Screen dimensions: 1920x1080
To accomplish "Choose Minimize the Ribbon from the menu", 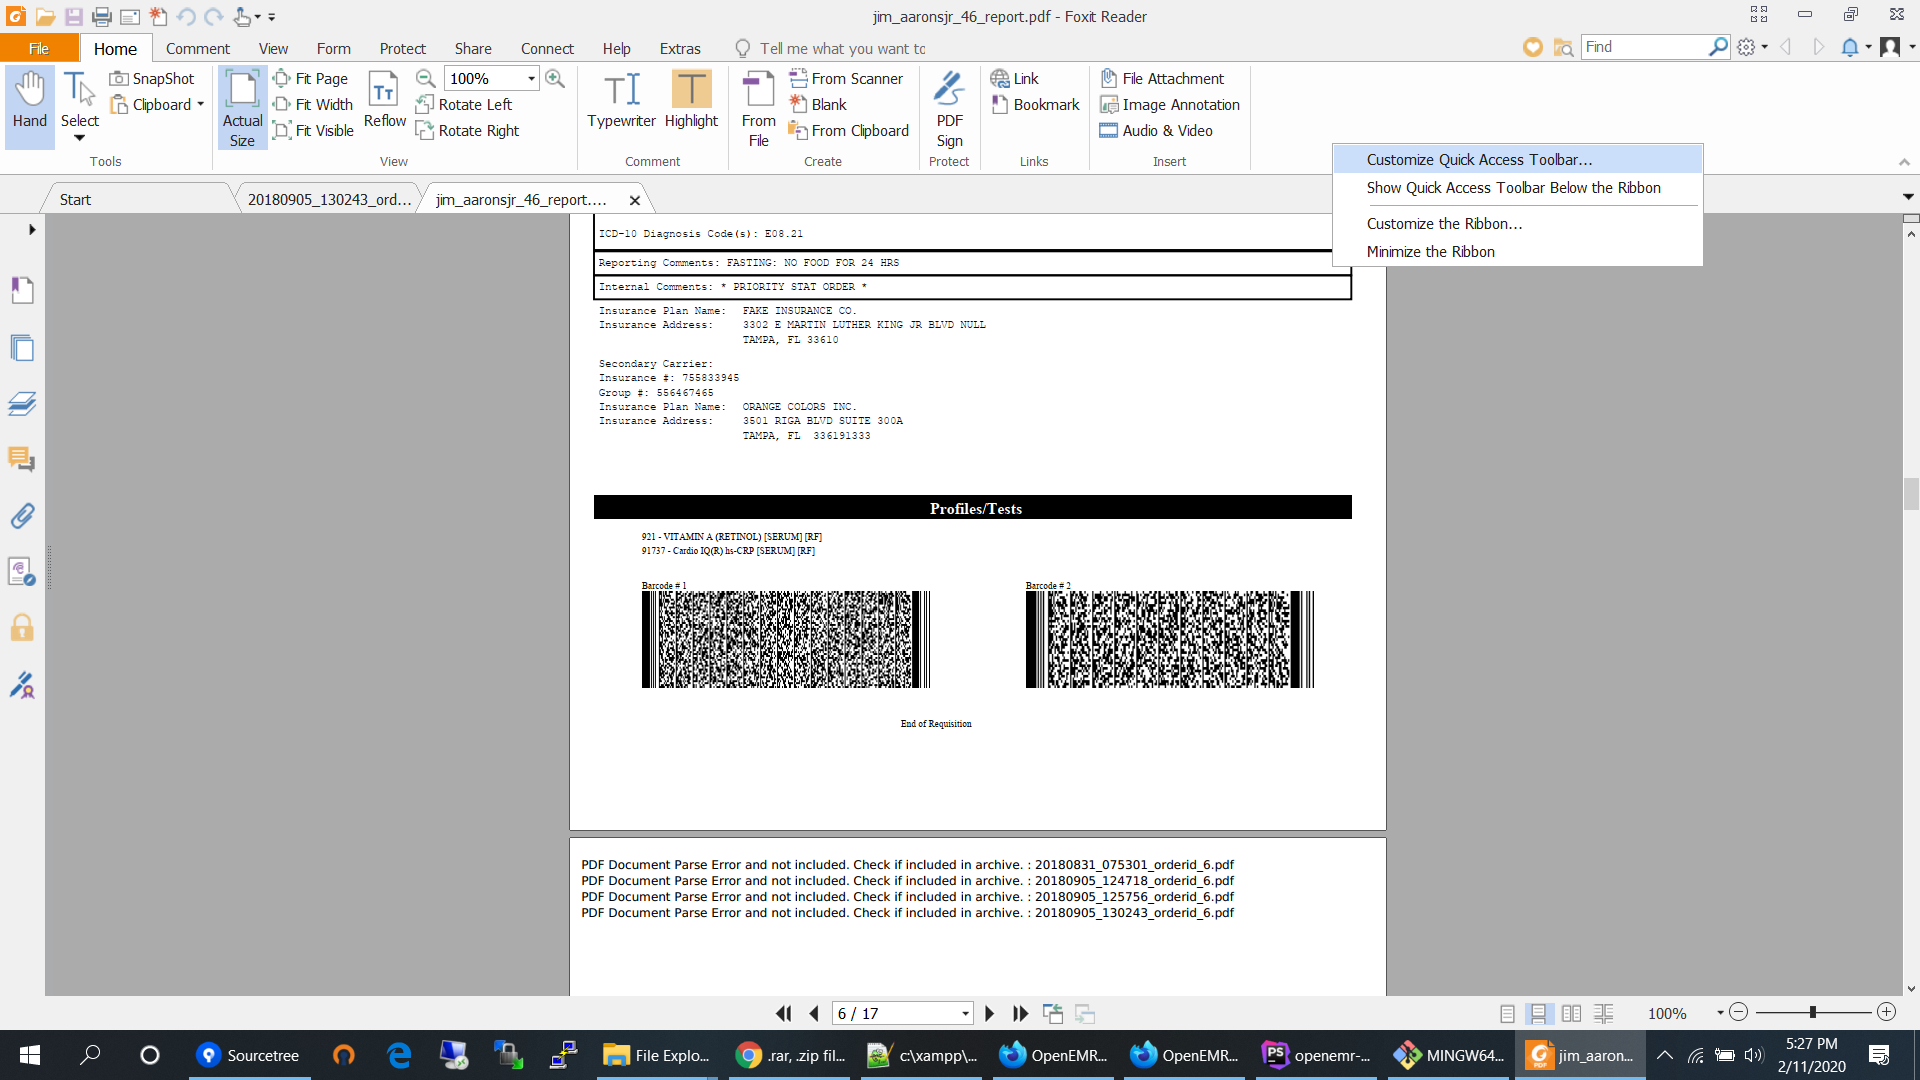I will tap(1430, 251).
